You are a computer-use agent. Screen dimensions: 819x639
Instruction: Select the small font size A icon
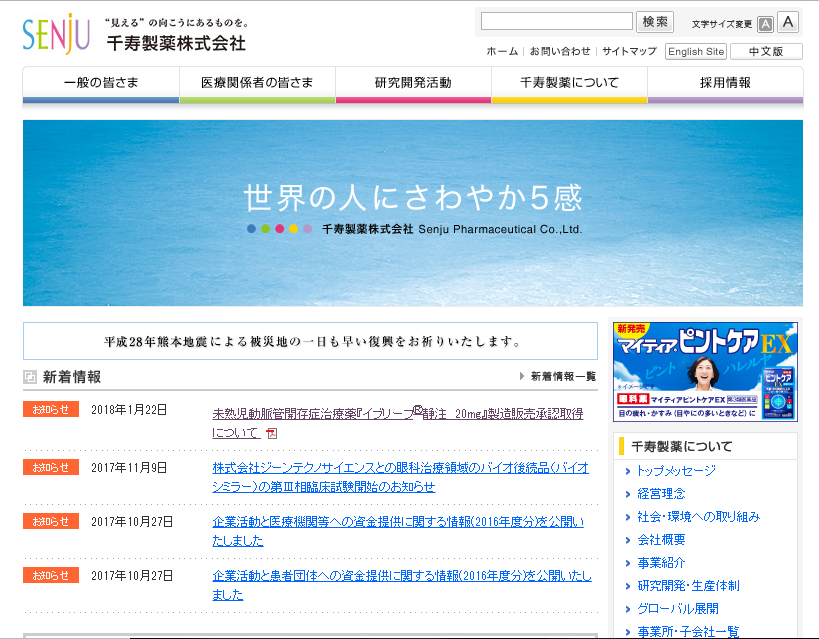765,24
